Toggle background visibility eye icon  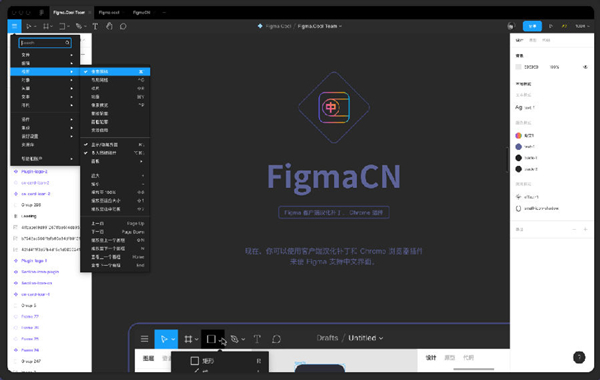585,67
